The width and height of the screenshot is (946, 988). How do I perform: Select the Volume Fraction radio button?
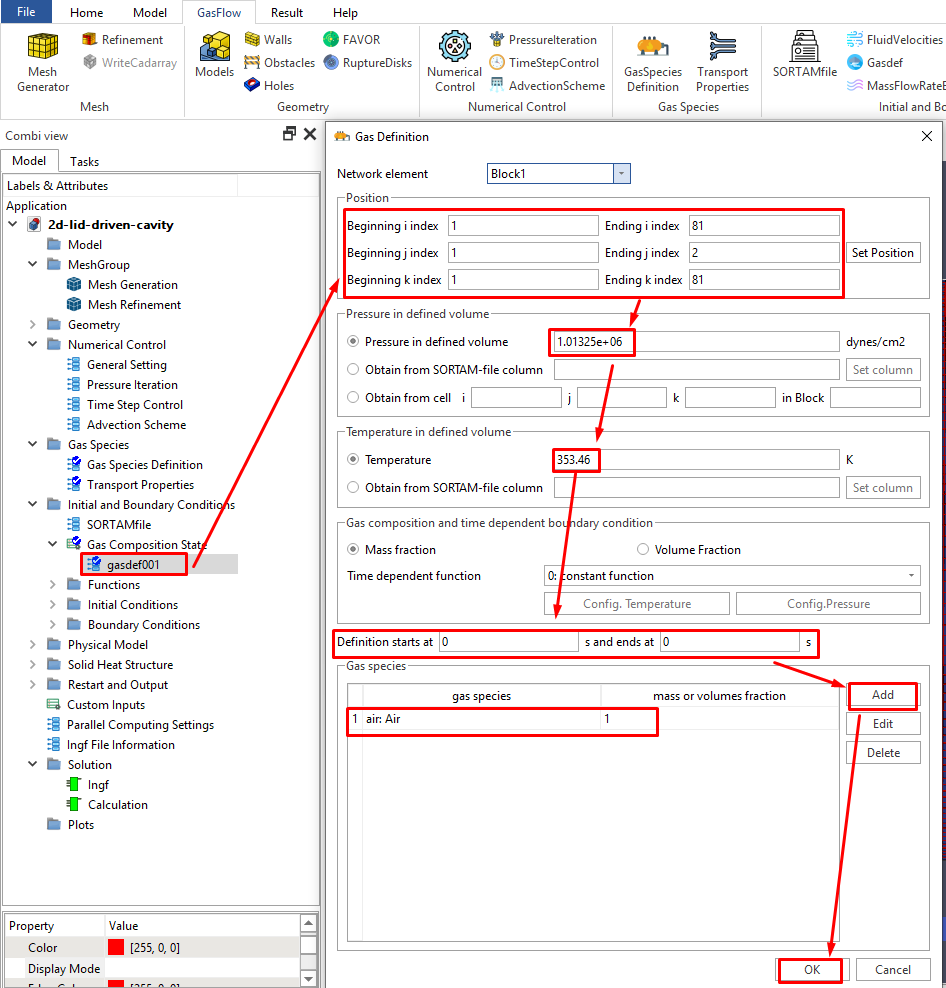643,550
